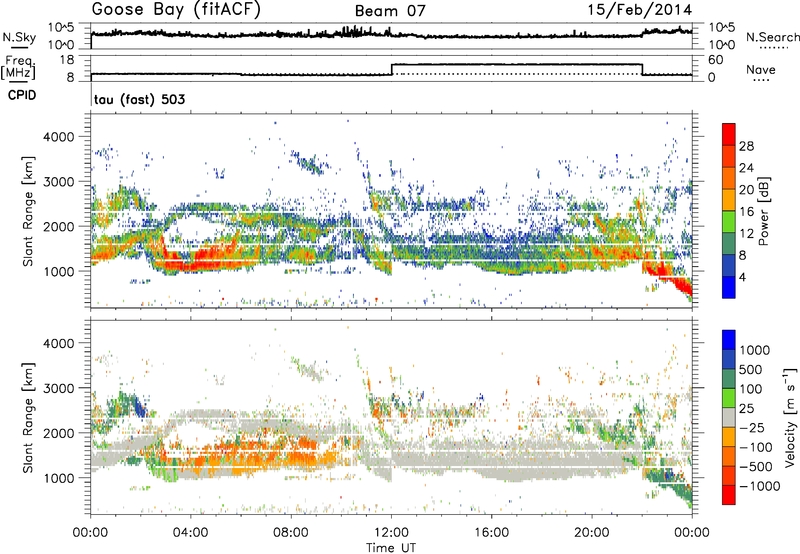The height and width of the screenshot is (554, 800).
Task: Click the '60' Nave axis value
Action: click(715, 60)
